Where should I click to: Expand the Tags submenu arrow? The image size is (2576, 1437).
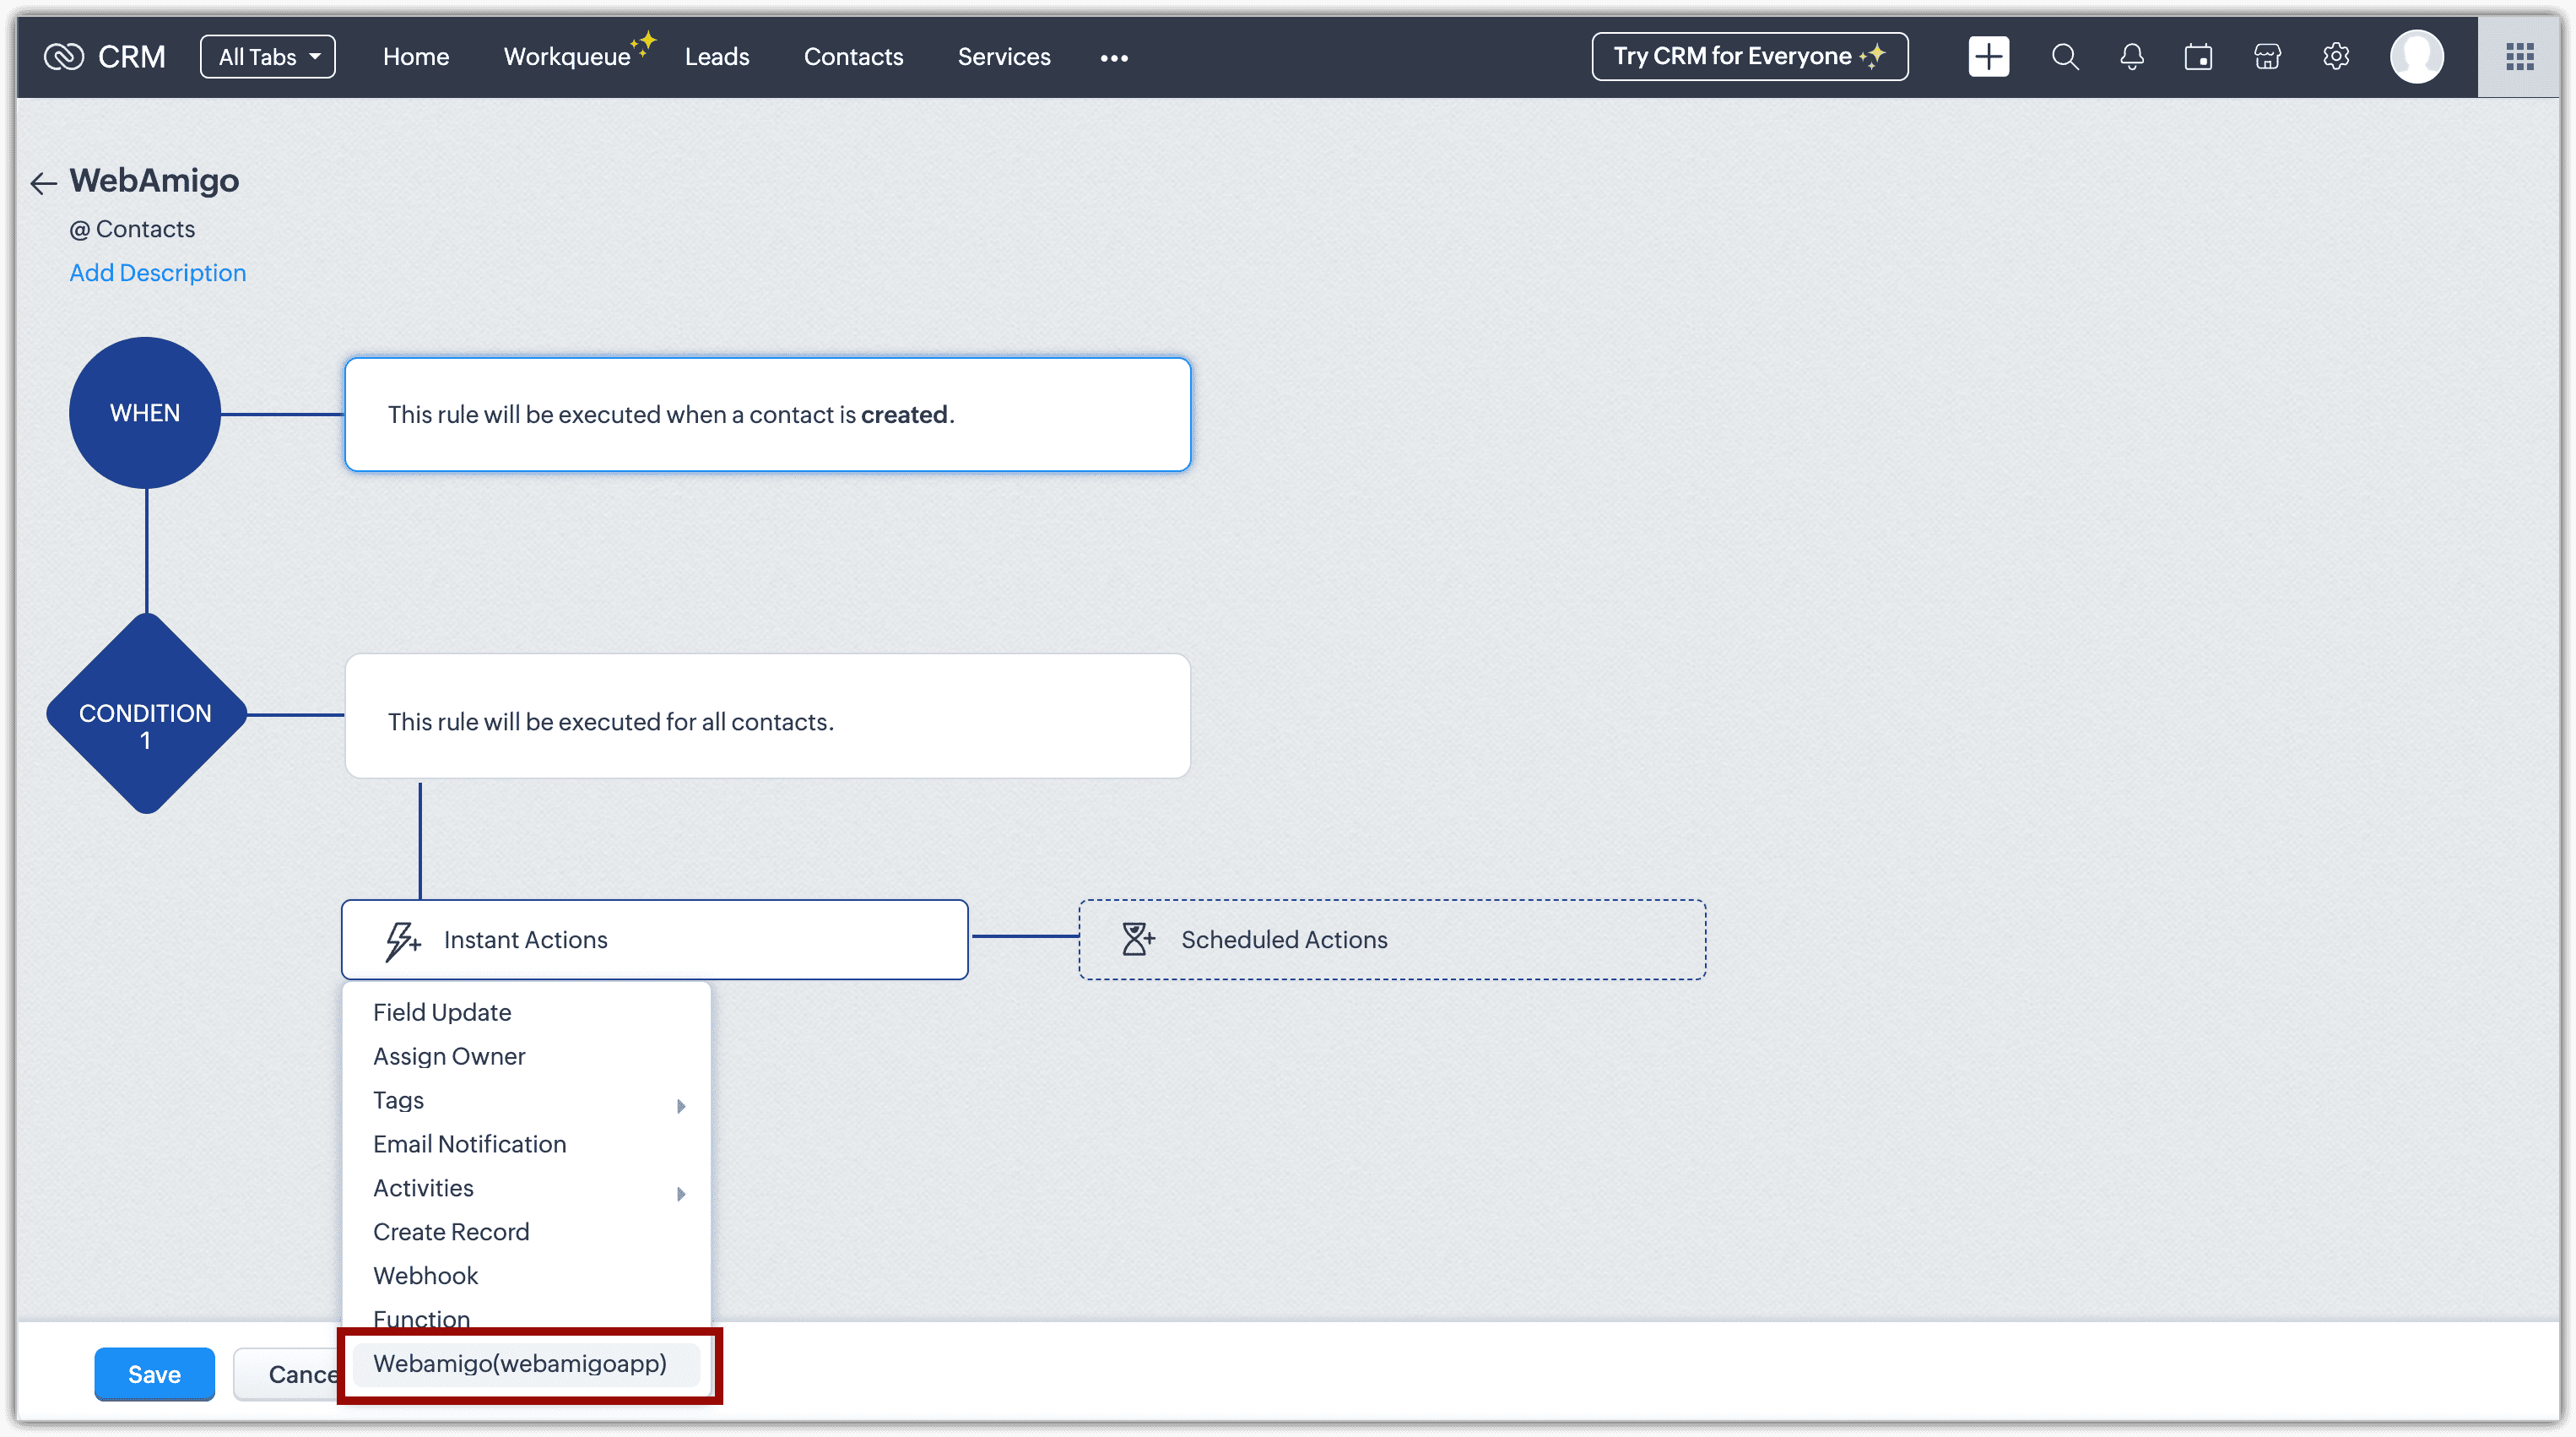(681, 1105)
